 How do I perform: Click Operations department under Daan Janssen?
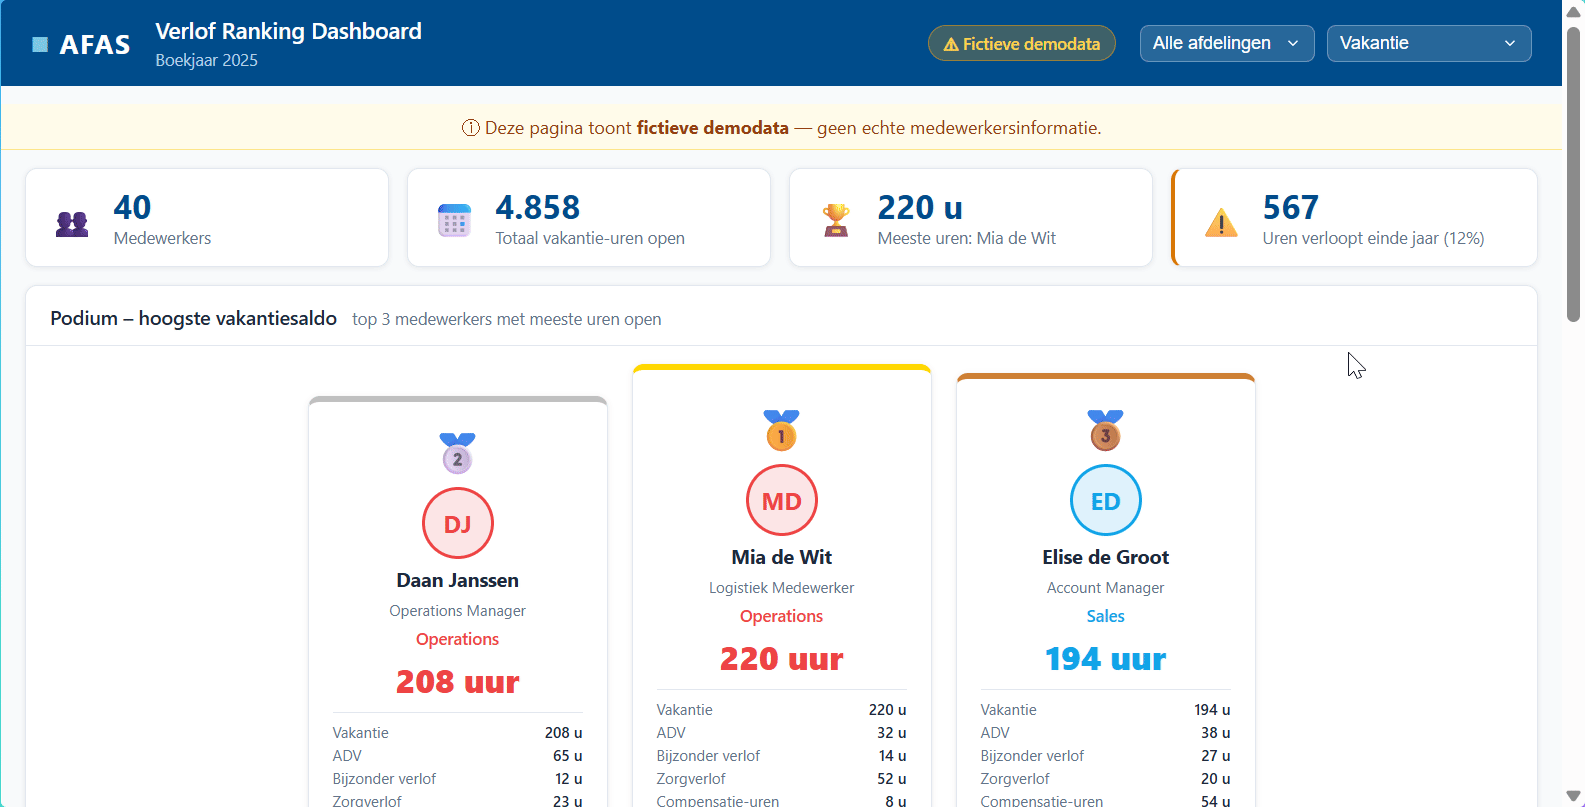pyautogui.click(x=458, y=639)
